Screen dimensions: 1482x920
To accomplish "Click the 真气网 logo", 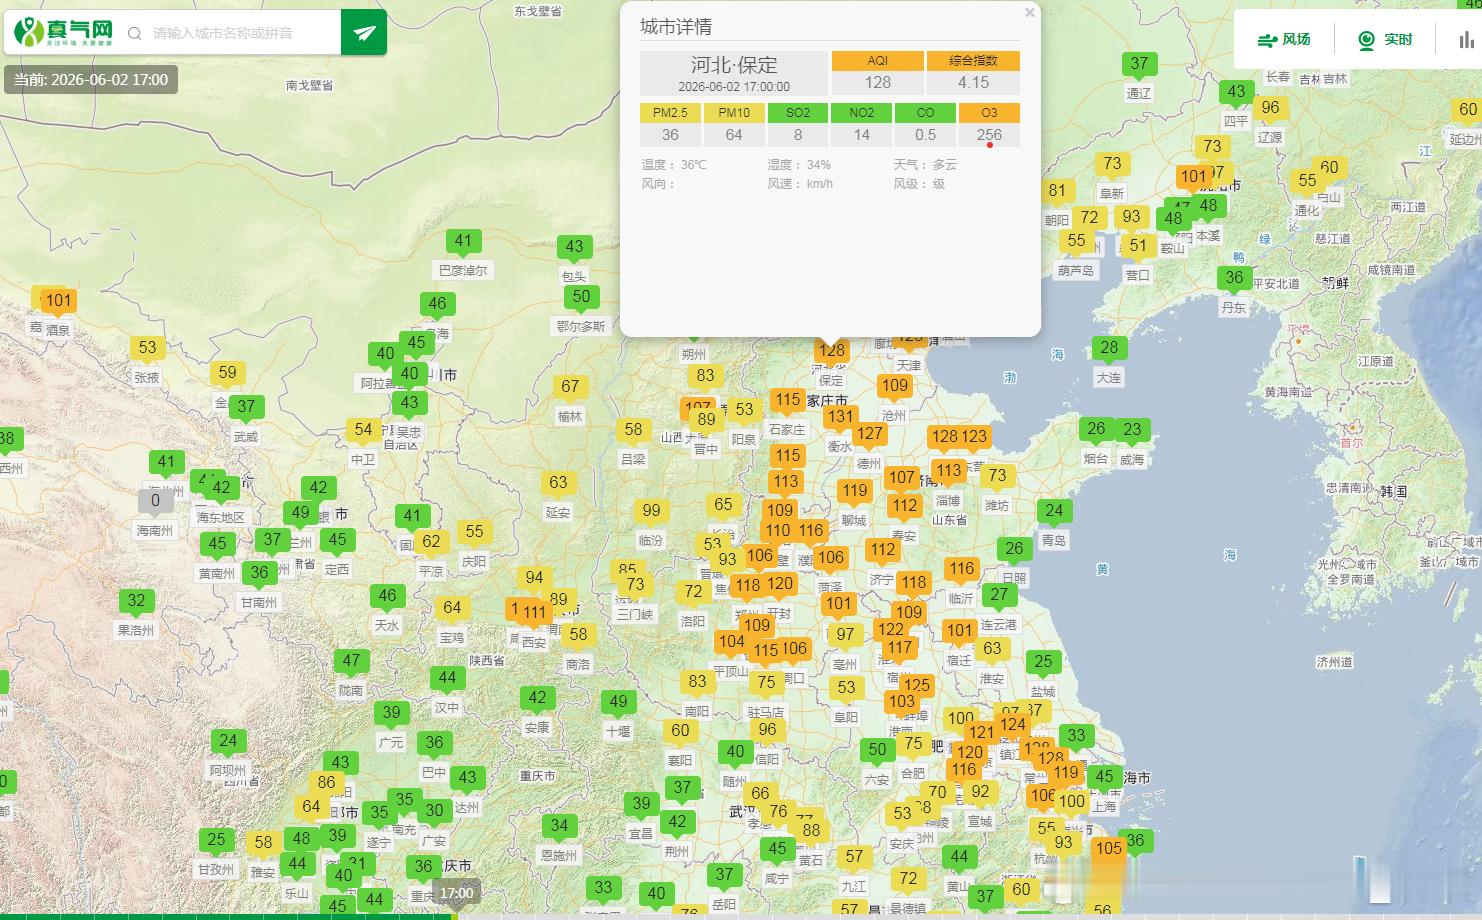I will pos(64,33).
